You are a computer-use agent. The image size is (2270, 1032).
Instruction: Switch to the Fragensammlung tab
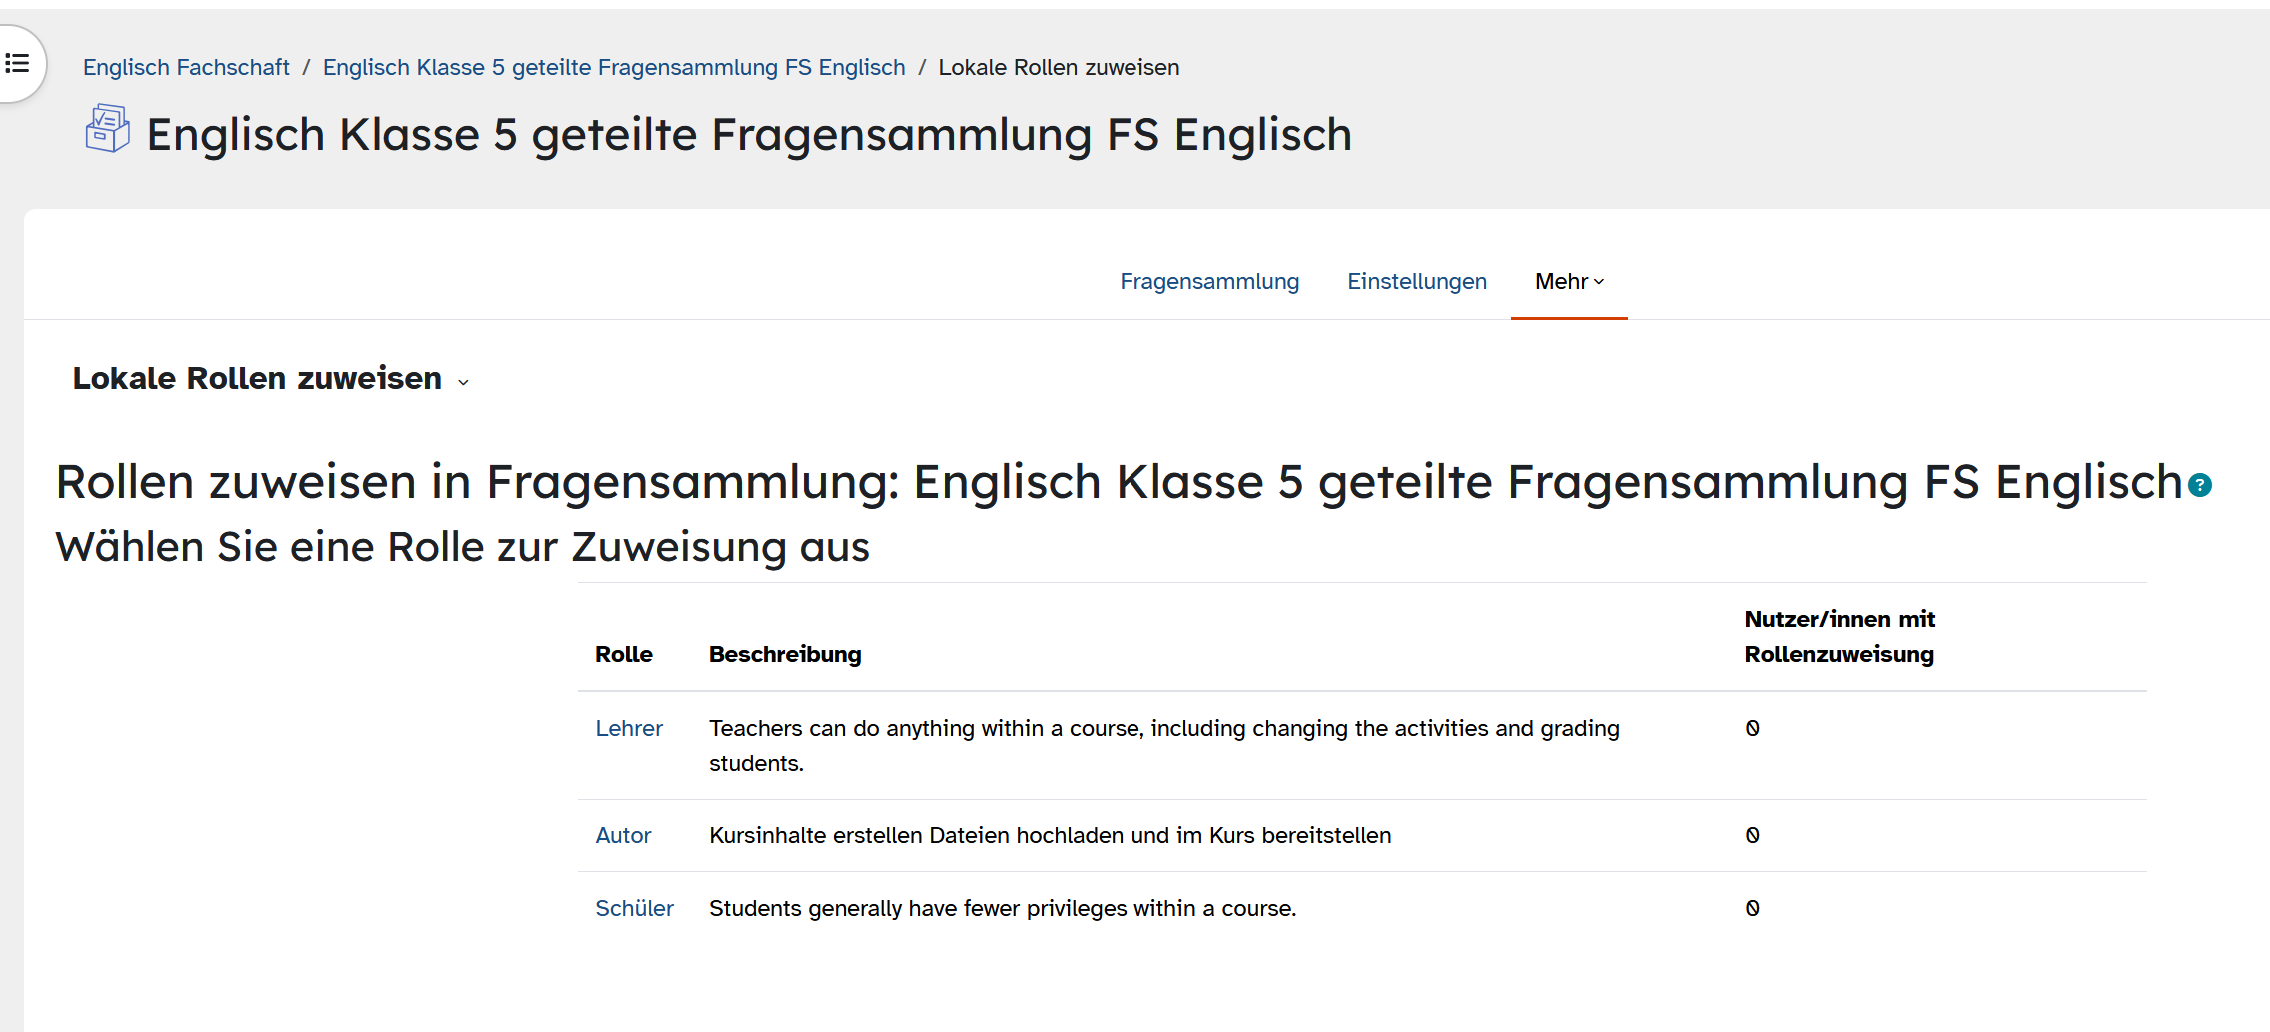click(x=1209, y=282)
